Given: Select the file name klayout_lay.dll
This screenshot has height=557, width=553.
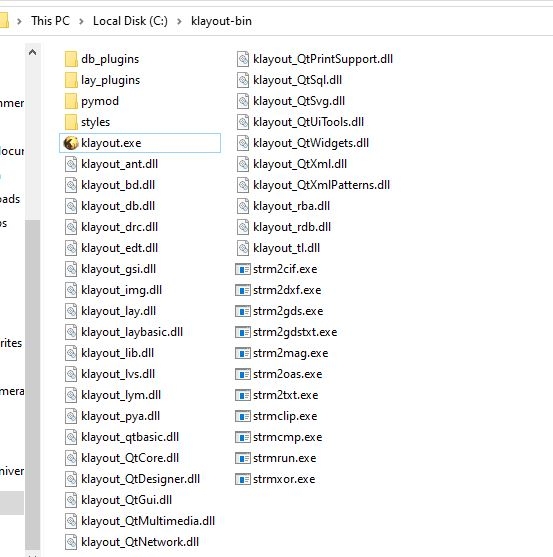Looking at the screenshot, I should pyautogui.click(x=119, y=311).
